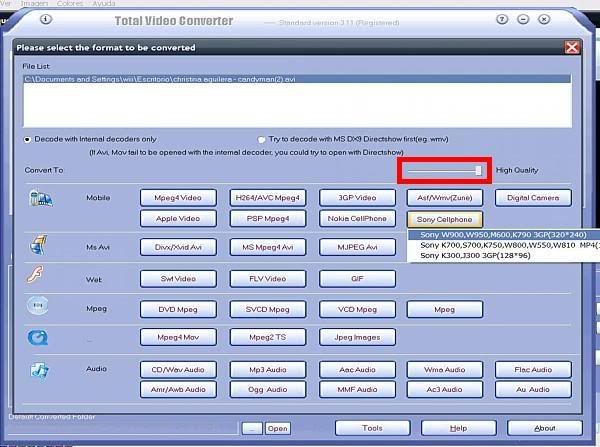Click Asf/Wmv(Zune) button

[x=444, y=198]
